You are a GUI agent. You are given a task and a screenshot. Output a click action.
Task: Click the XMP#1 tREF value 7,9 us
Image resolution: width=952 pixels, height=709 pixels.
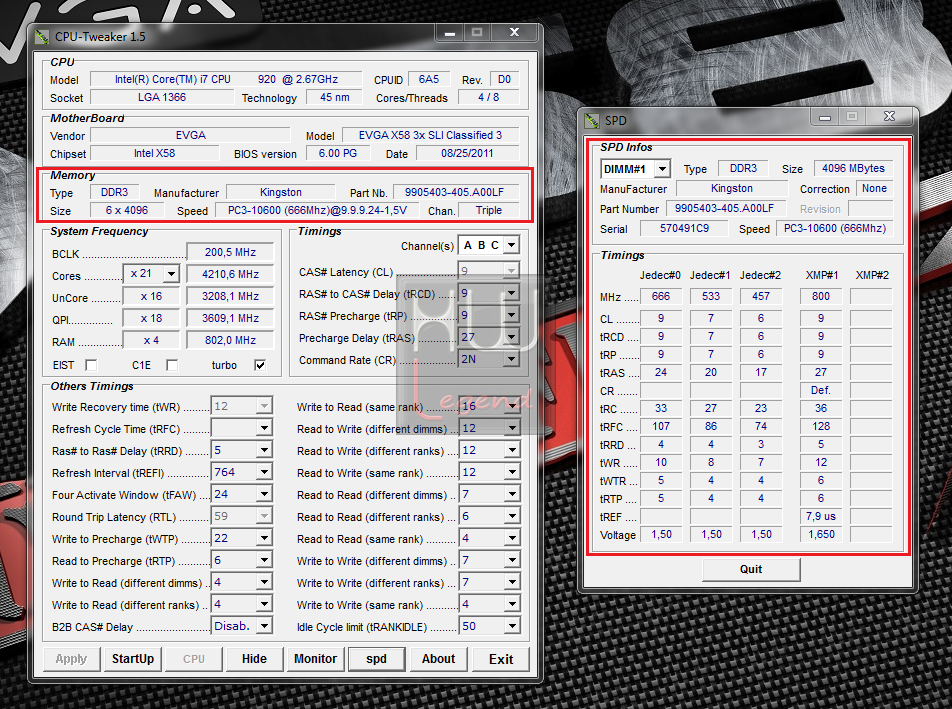click(821, 517)
